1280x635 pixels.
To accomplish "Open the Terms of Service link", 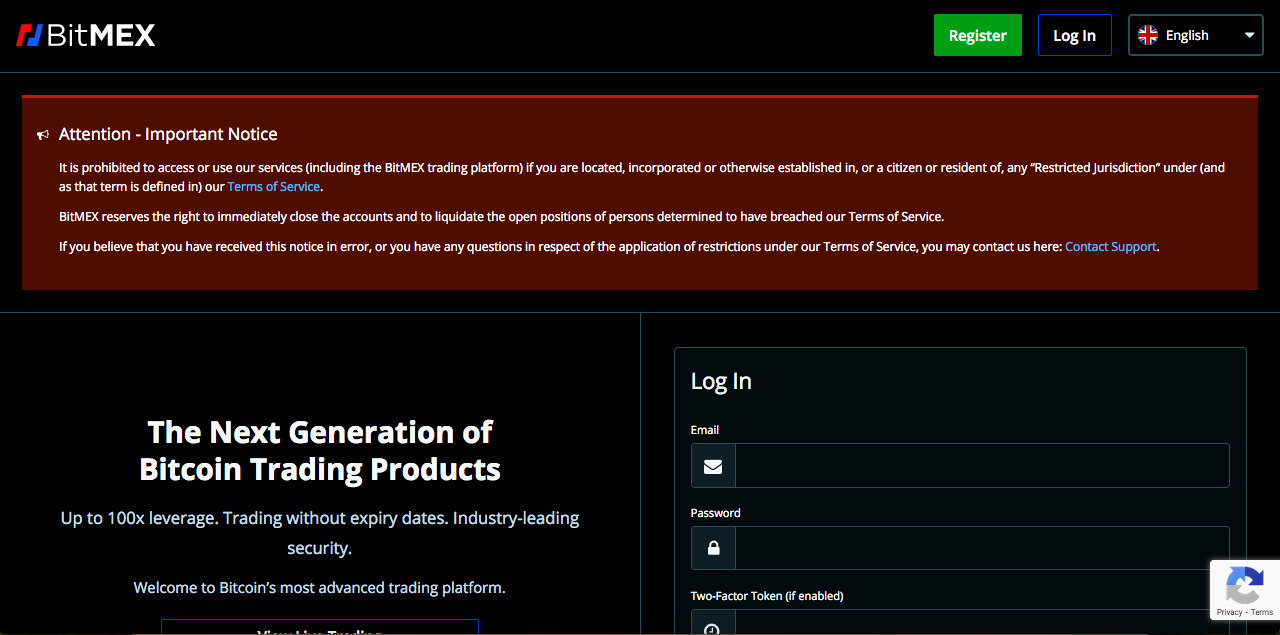I will [x=274, y=187].
